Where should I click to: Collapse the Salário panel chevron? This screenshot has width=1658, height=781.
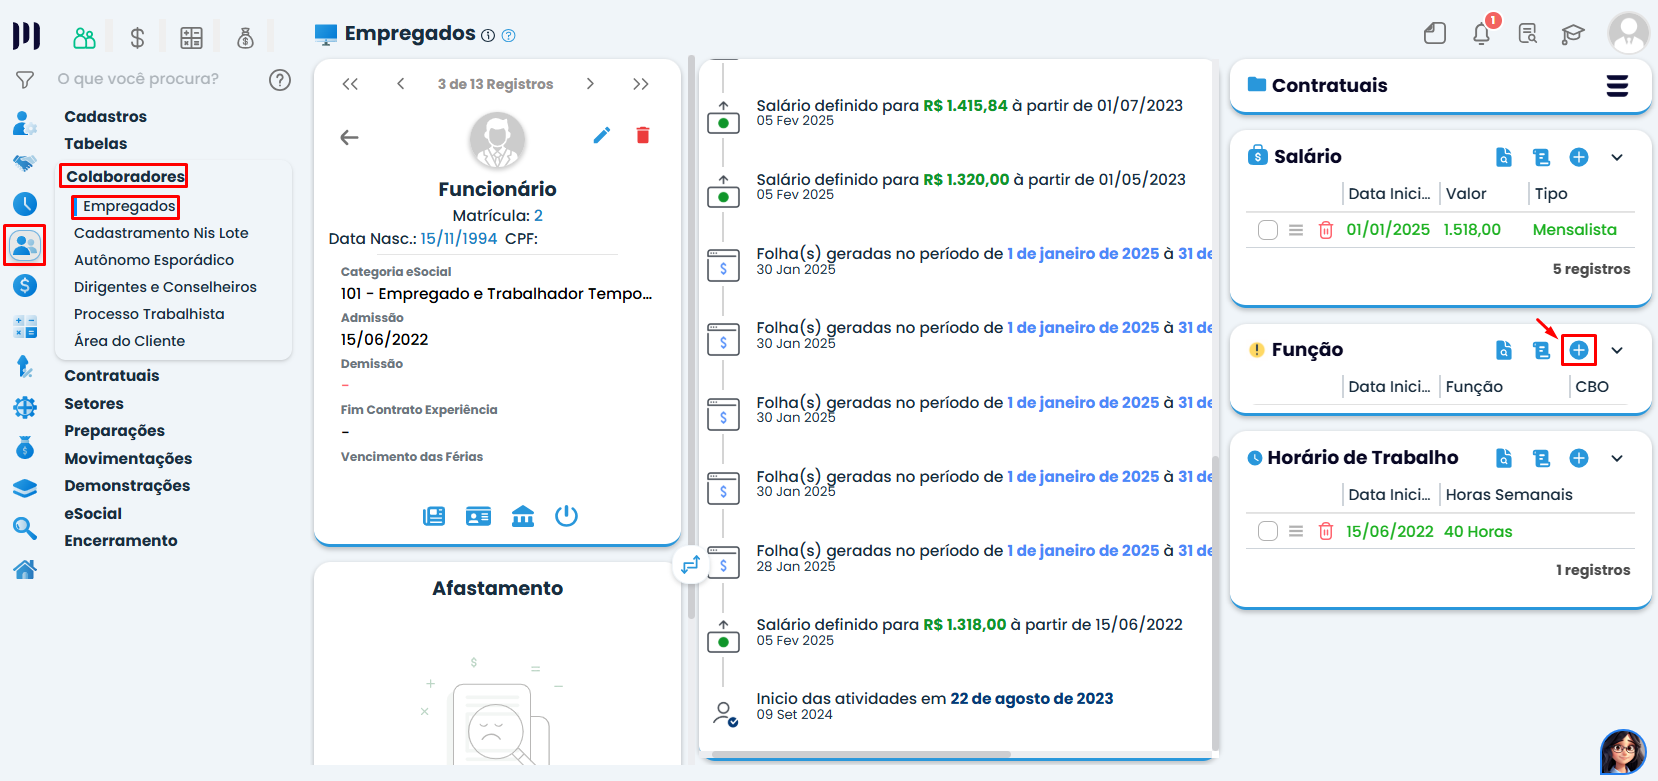tap(1617, 157)
